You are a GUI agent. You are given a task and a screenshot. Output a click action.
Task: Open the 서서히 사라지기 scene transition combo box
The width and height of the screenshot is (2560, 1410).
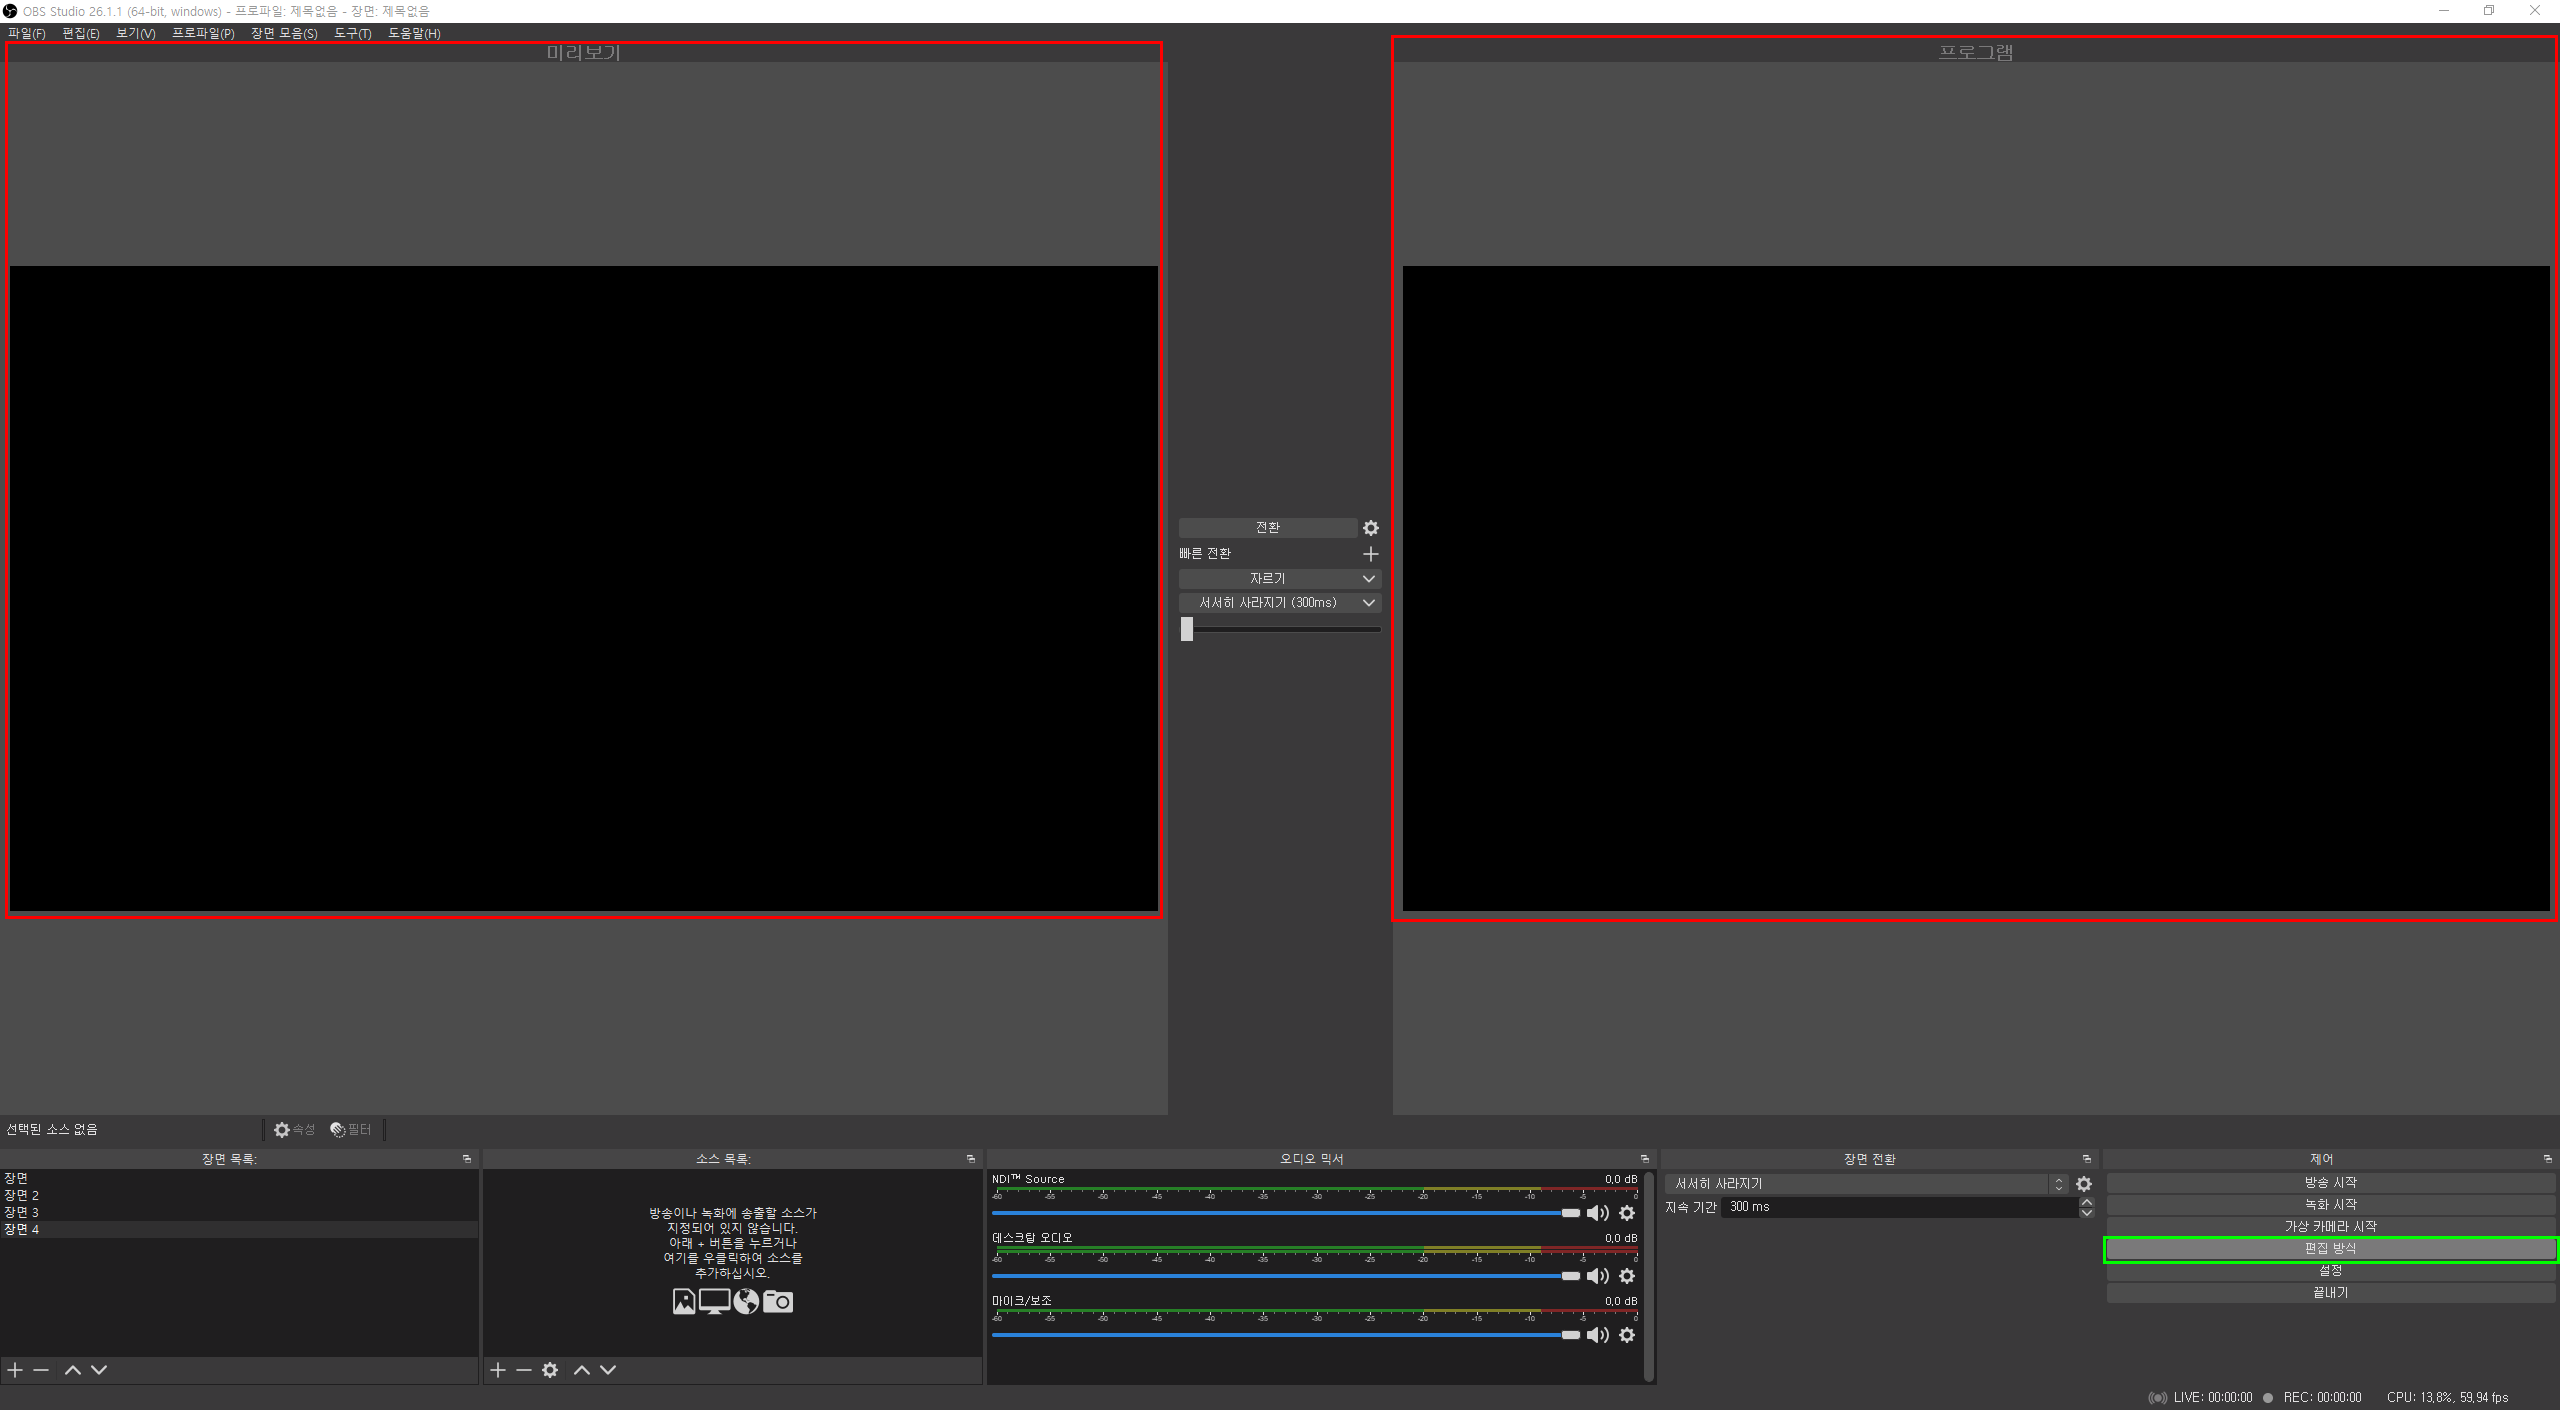click(1866, 1184)
